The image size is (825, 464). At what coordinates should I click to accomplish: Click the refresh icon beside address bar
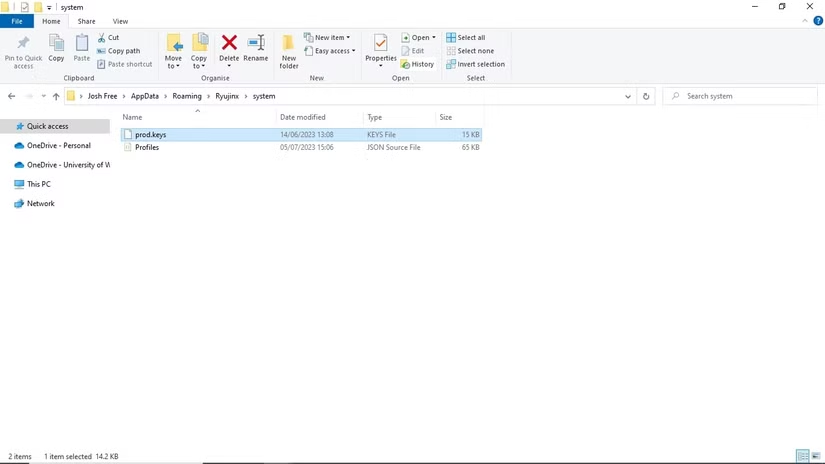coord(646,96)
